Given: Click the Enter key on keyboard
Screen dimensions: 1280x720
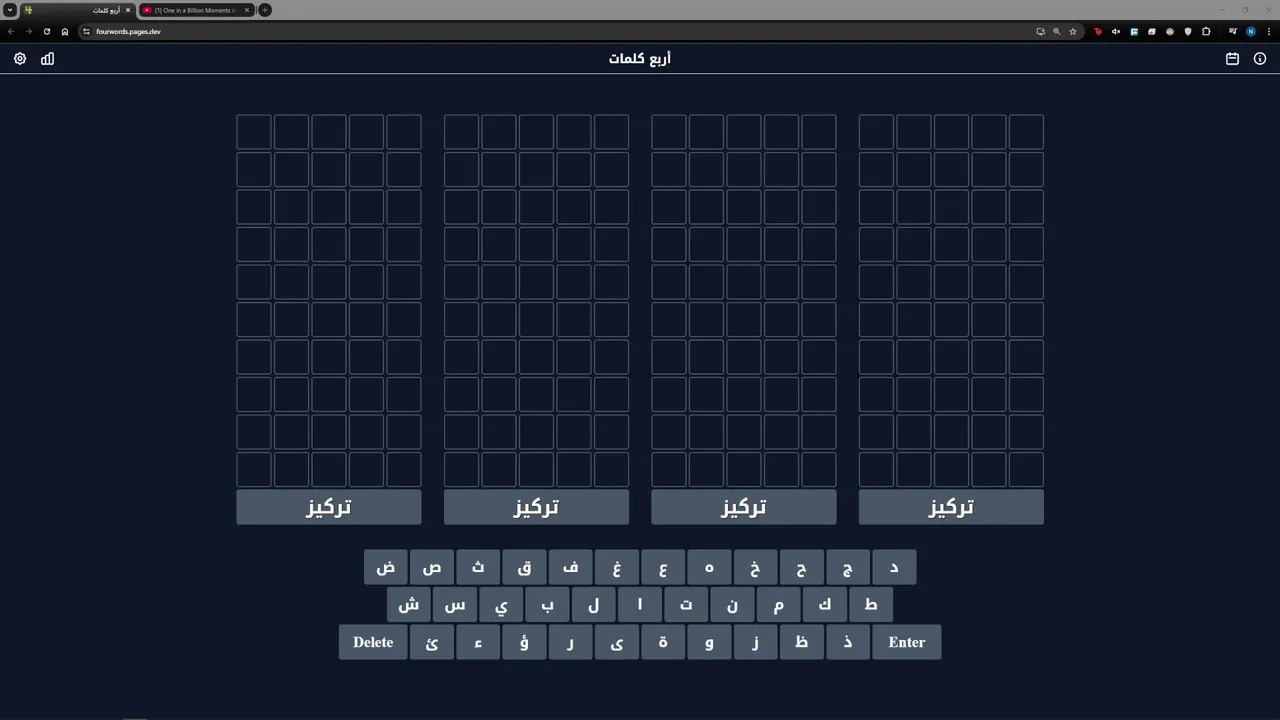Looking at the screenshot, I should (x=907, y=642).
